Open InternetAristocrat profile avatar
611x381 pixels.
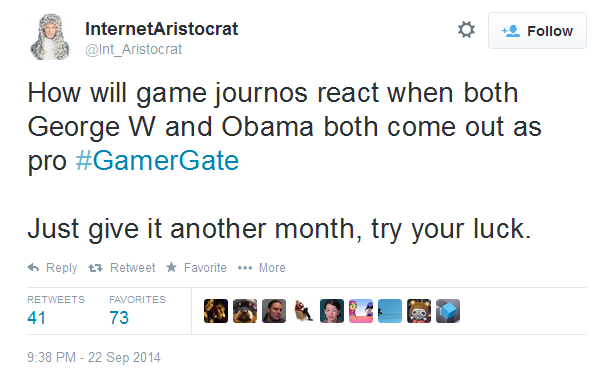(50, 37)
